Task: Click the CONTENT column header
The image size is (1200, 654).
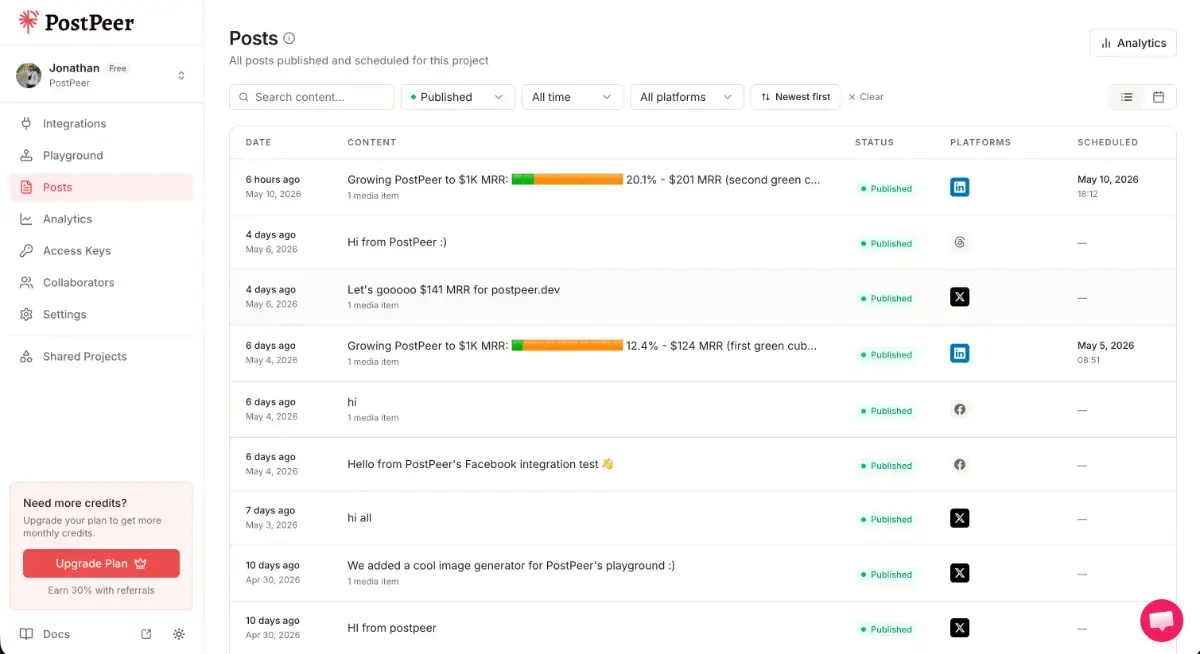Action: (x=372, y=142)
